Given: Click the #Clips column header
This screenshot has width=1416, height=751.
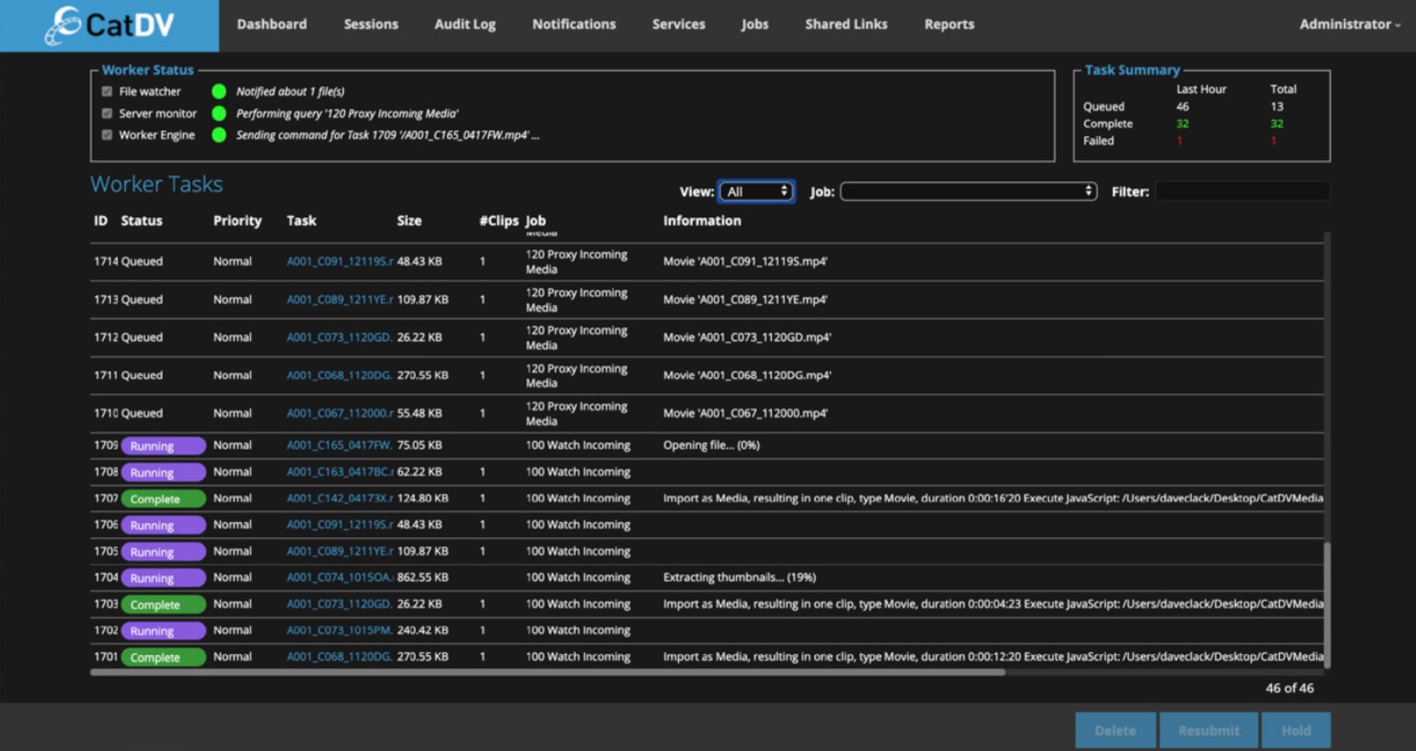Looking at the screenshot, I should click(499, 221).
